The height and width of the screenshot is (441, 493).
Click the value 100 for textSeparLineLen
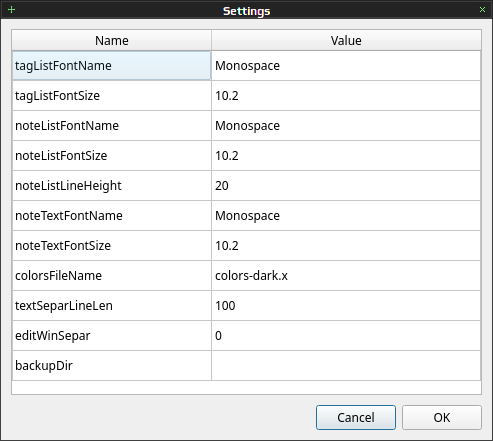tap(346, 306)
